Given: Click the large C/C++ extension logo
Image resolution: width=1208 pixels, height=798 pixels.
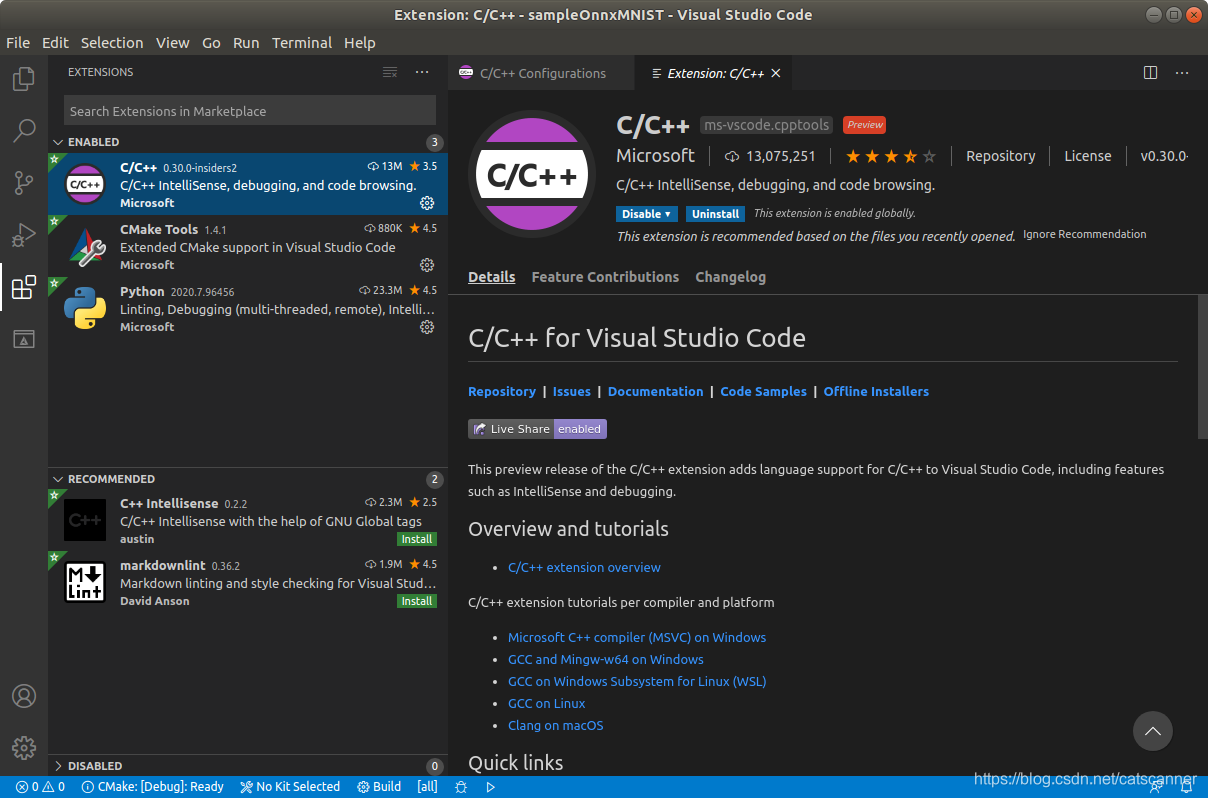Looking at the screenshot, I should [x=532, y=175].
